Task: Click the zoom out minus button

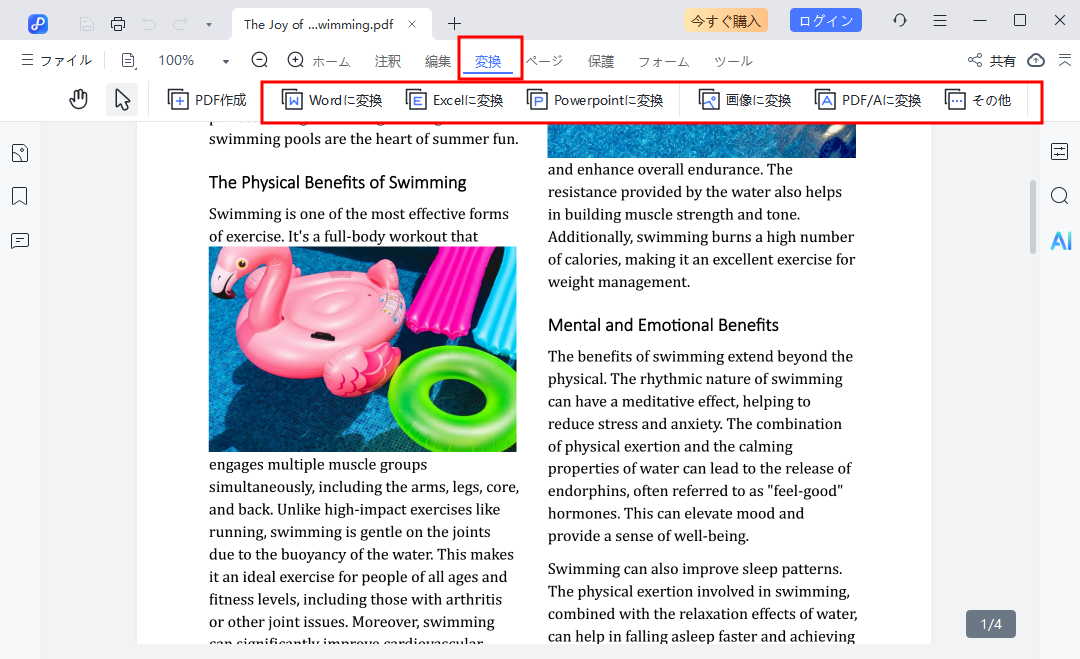Action: coord(260,61)
